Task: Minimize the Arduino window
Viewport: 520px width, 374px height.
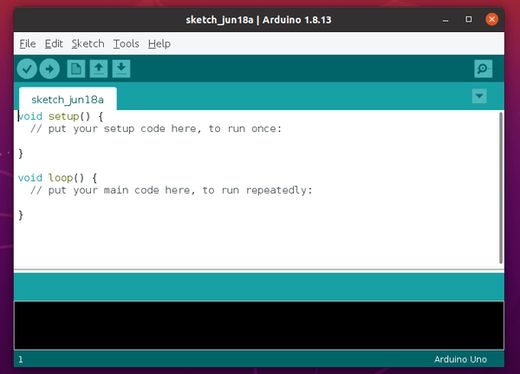Action: tap(445, 20)
